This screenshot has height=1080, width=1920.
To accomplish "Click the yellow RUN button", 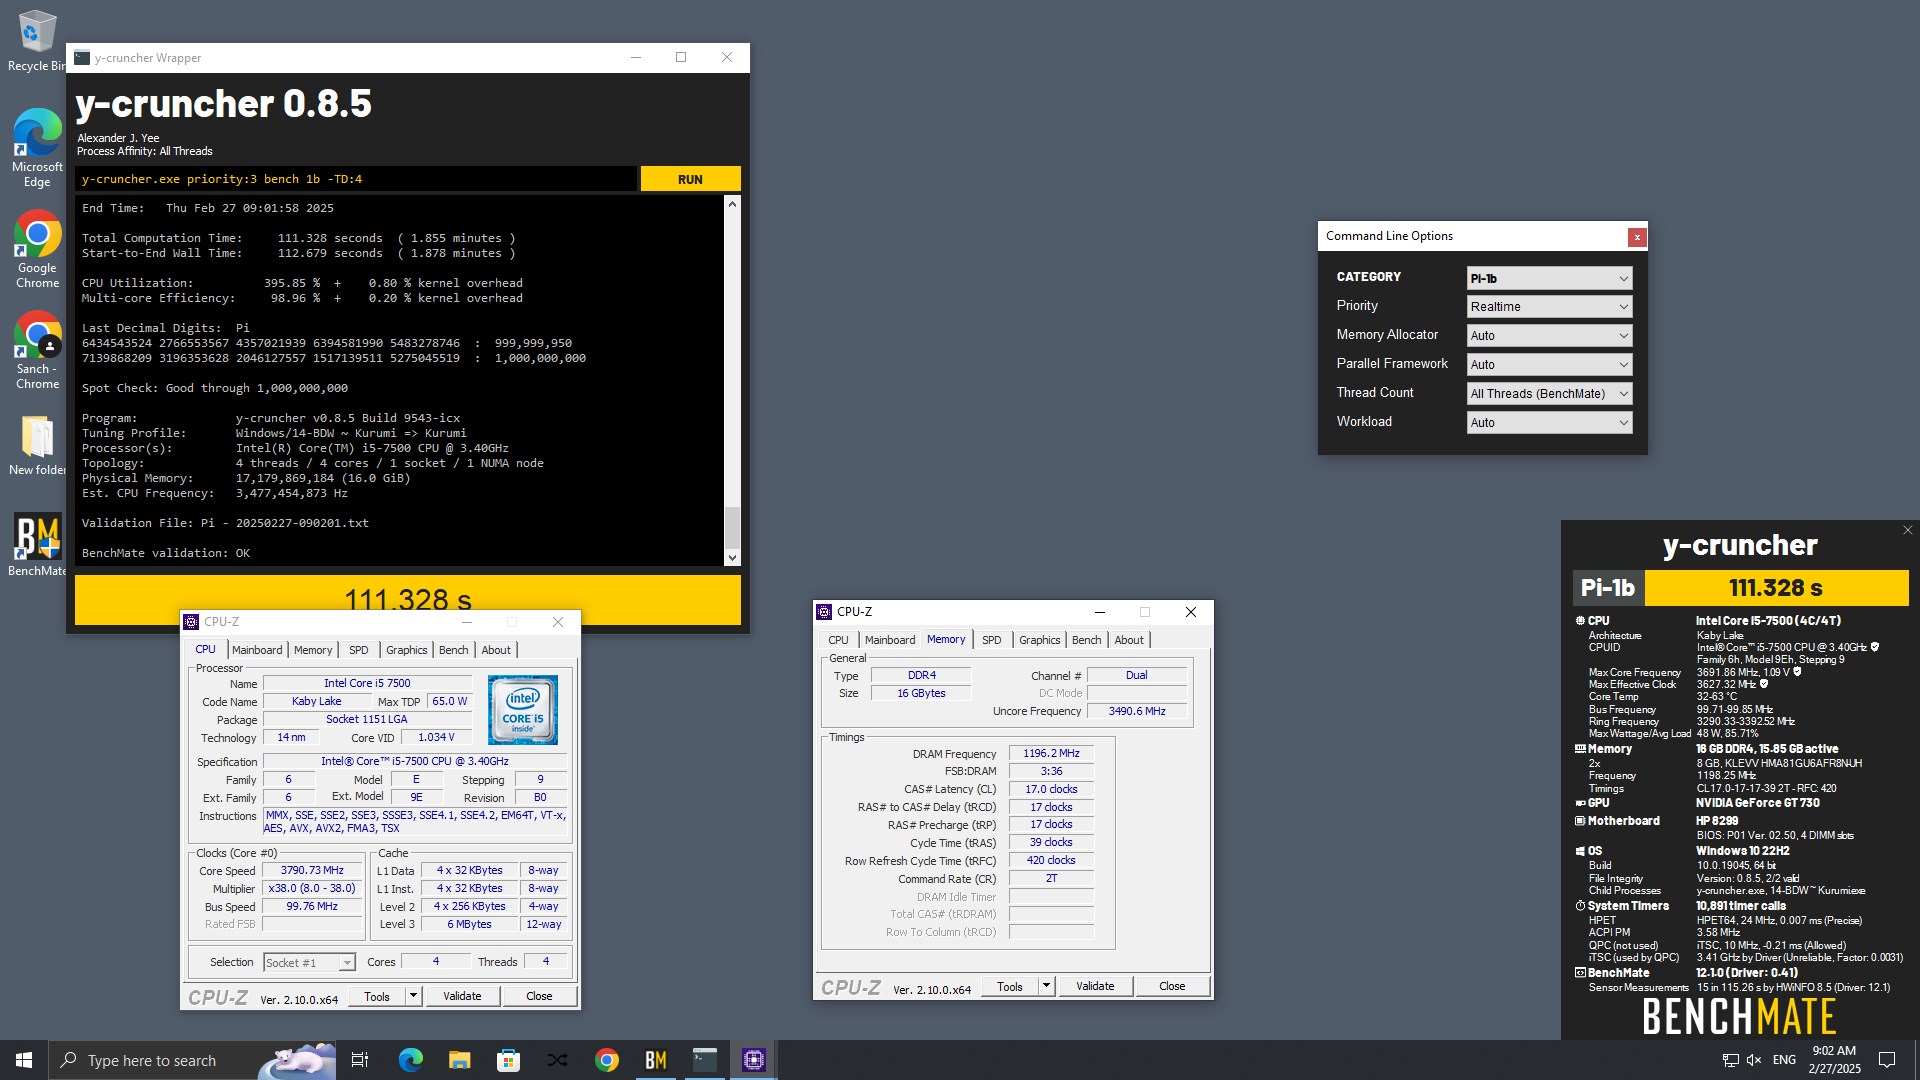I will click(690, 179).
